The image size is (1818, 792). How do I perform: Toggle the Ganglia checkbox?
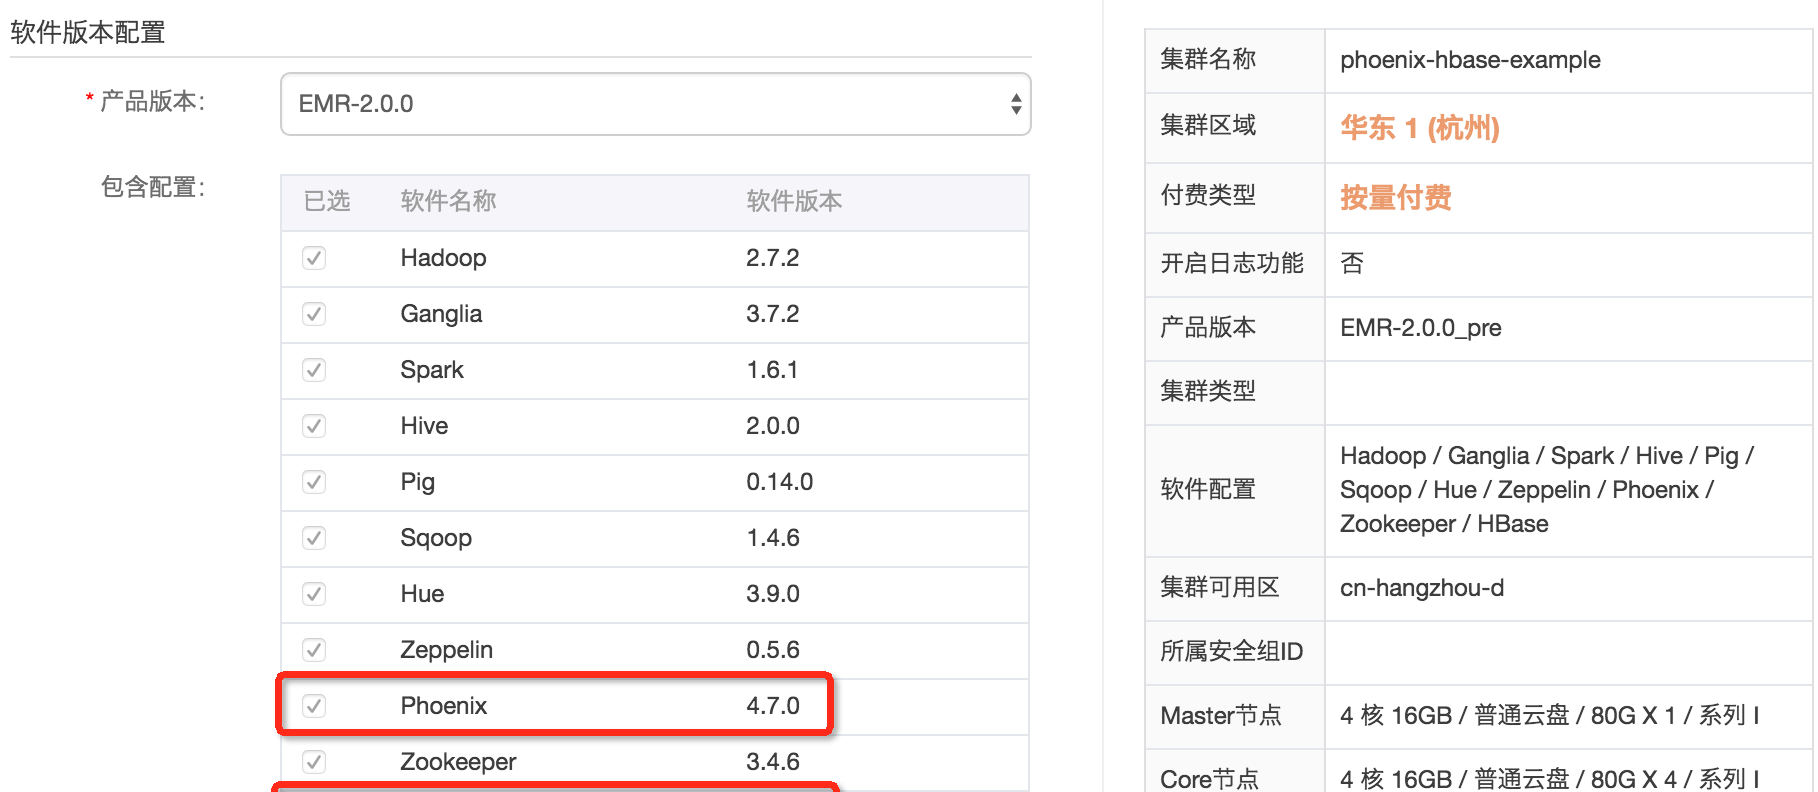click(x=314, y=314)
